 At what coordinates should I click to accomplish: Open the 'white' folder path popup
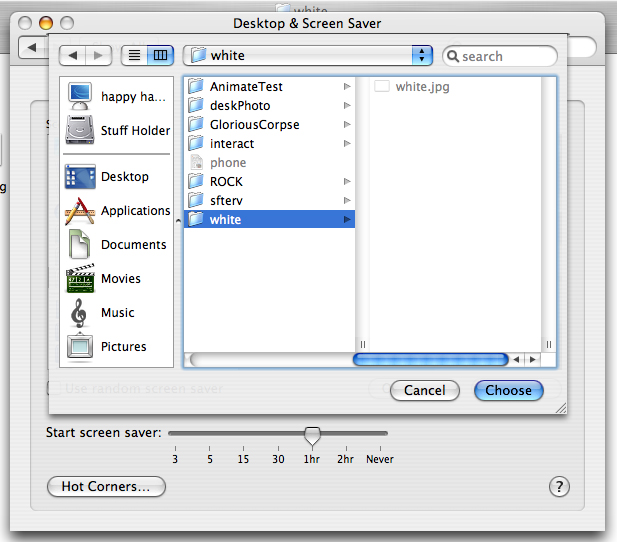308,55
